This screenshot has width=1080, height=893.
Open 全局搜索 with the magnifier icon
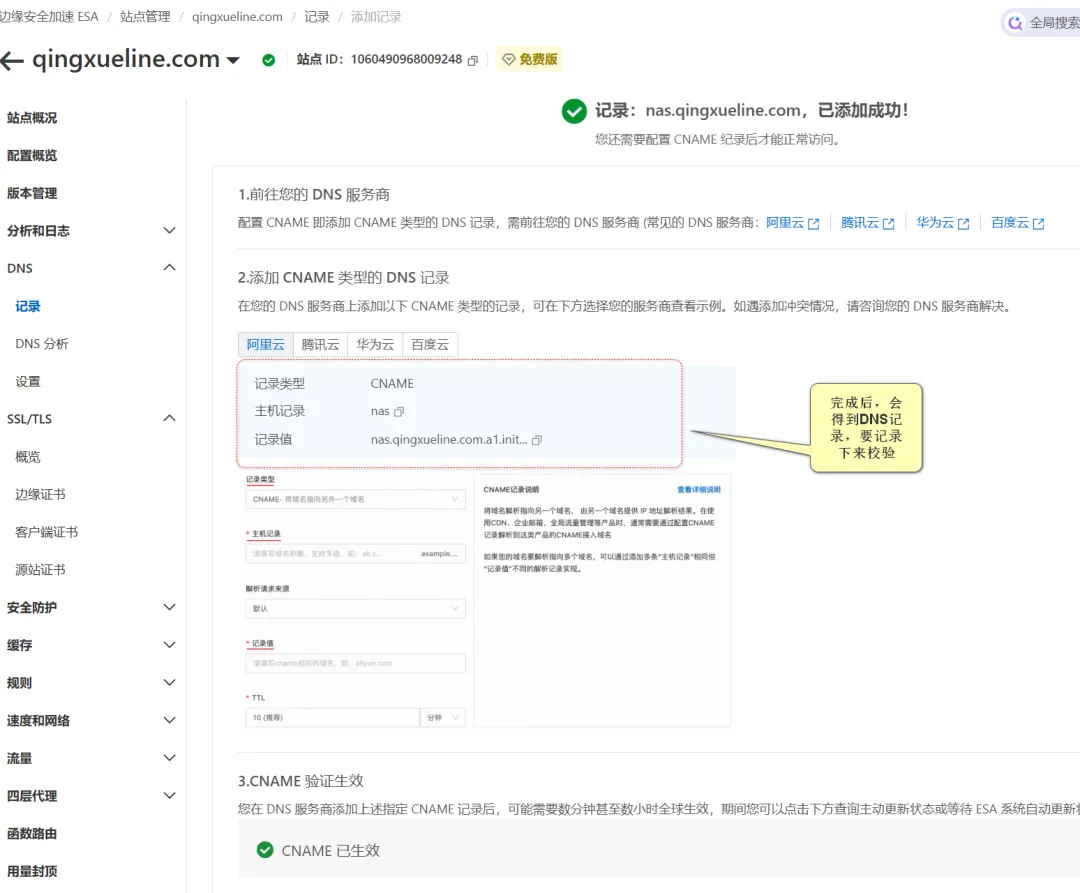1016,21
